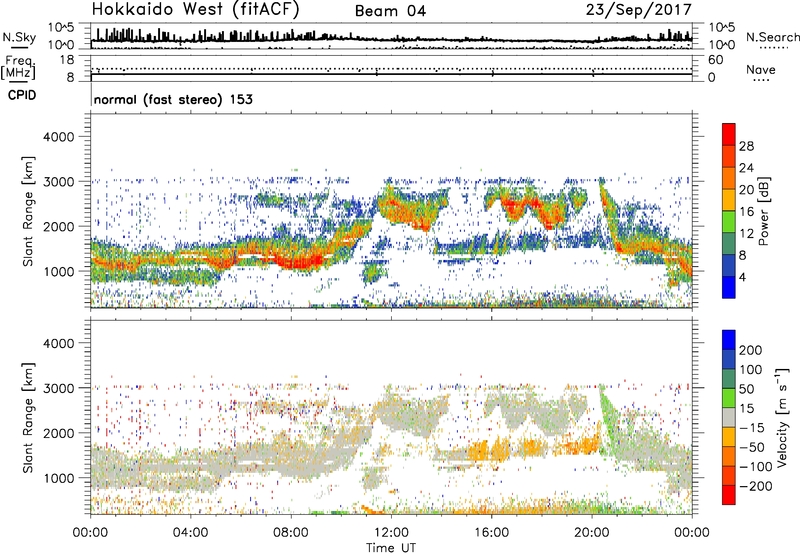Screen dimensions: 800x554
Task: Click '2000' tick on power panel
Action: [x=59, y=226]
